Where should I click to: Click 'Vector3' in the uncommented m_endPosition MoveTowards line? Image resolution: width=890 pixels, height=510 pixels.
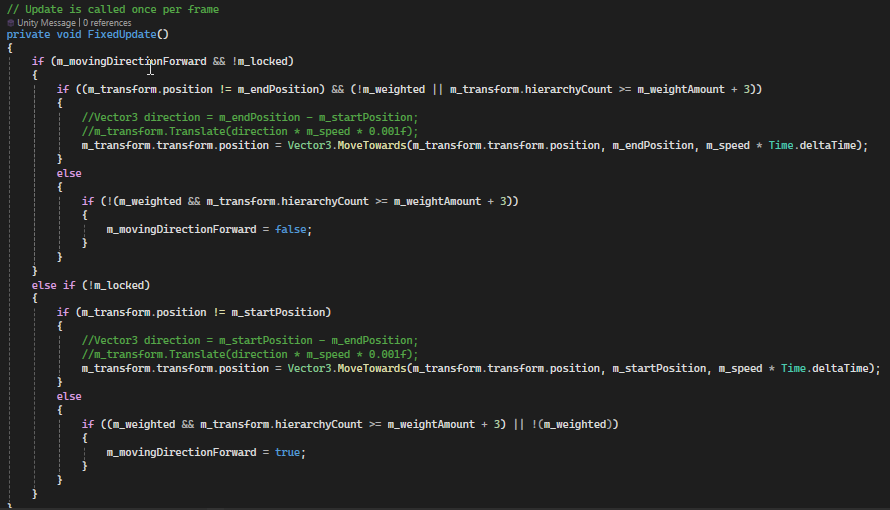click(x=309, y=145)
